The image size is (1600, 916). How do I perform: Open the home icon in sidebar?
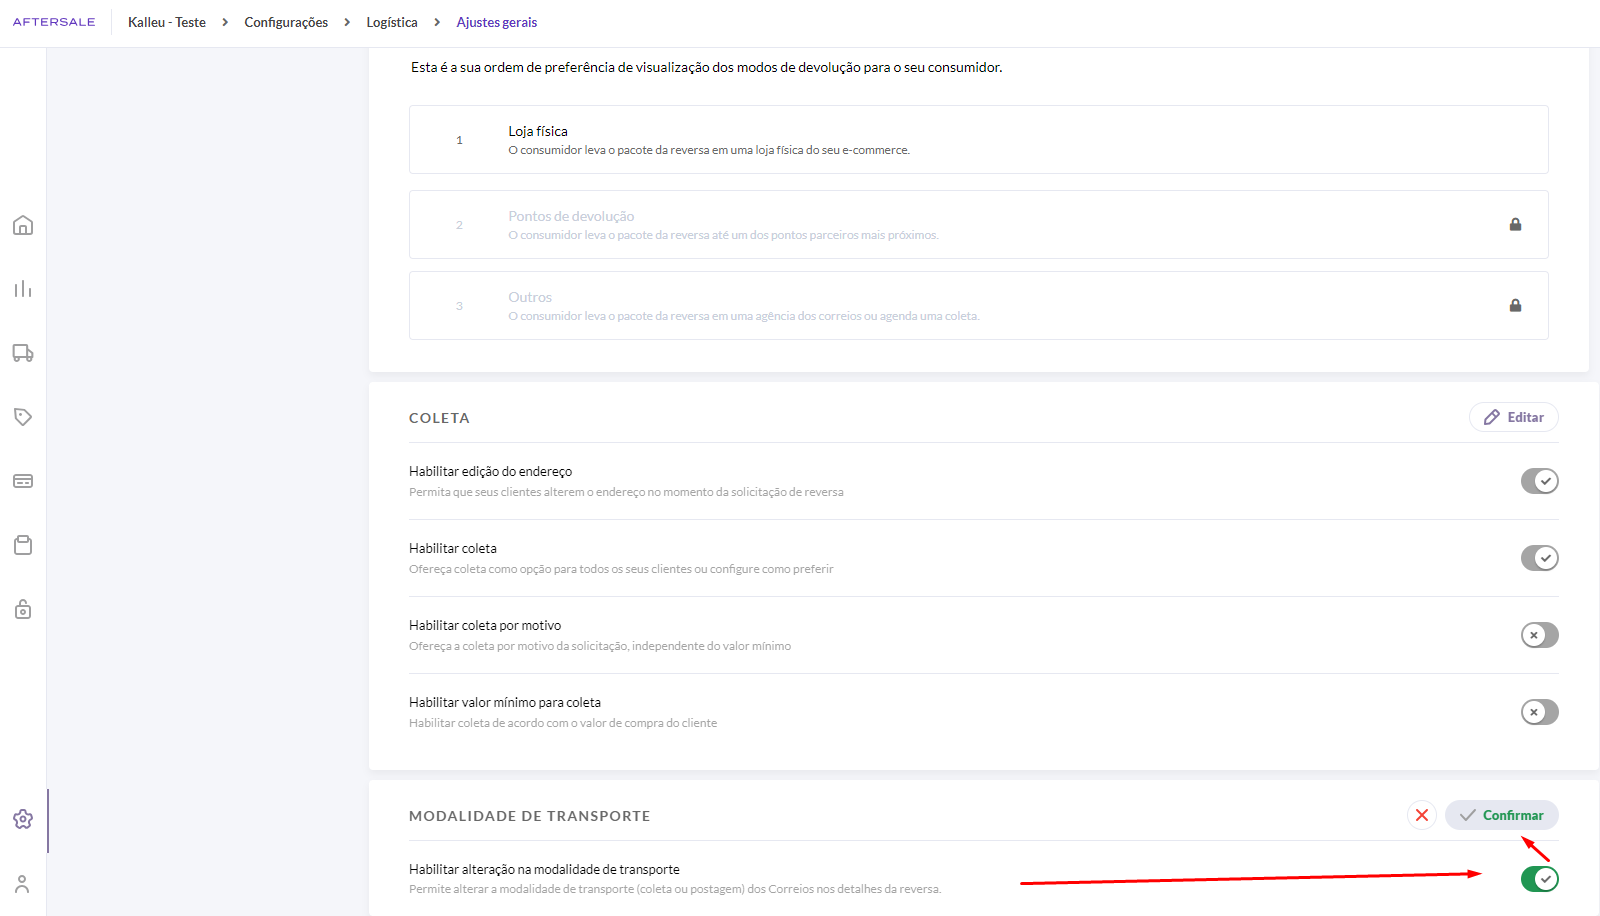[23, 225]
